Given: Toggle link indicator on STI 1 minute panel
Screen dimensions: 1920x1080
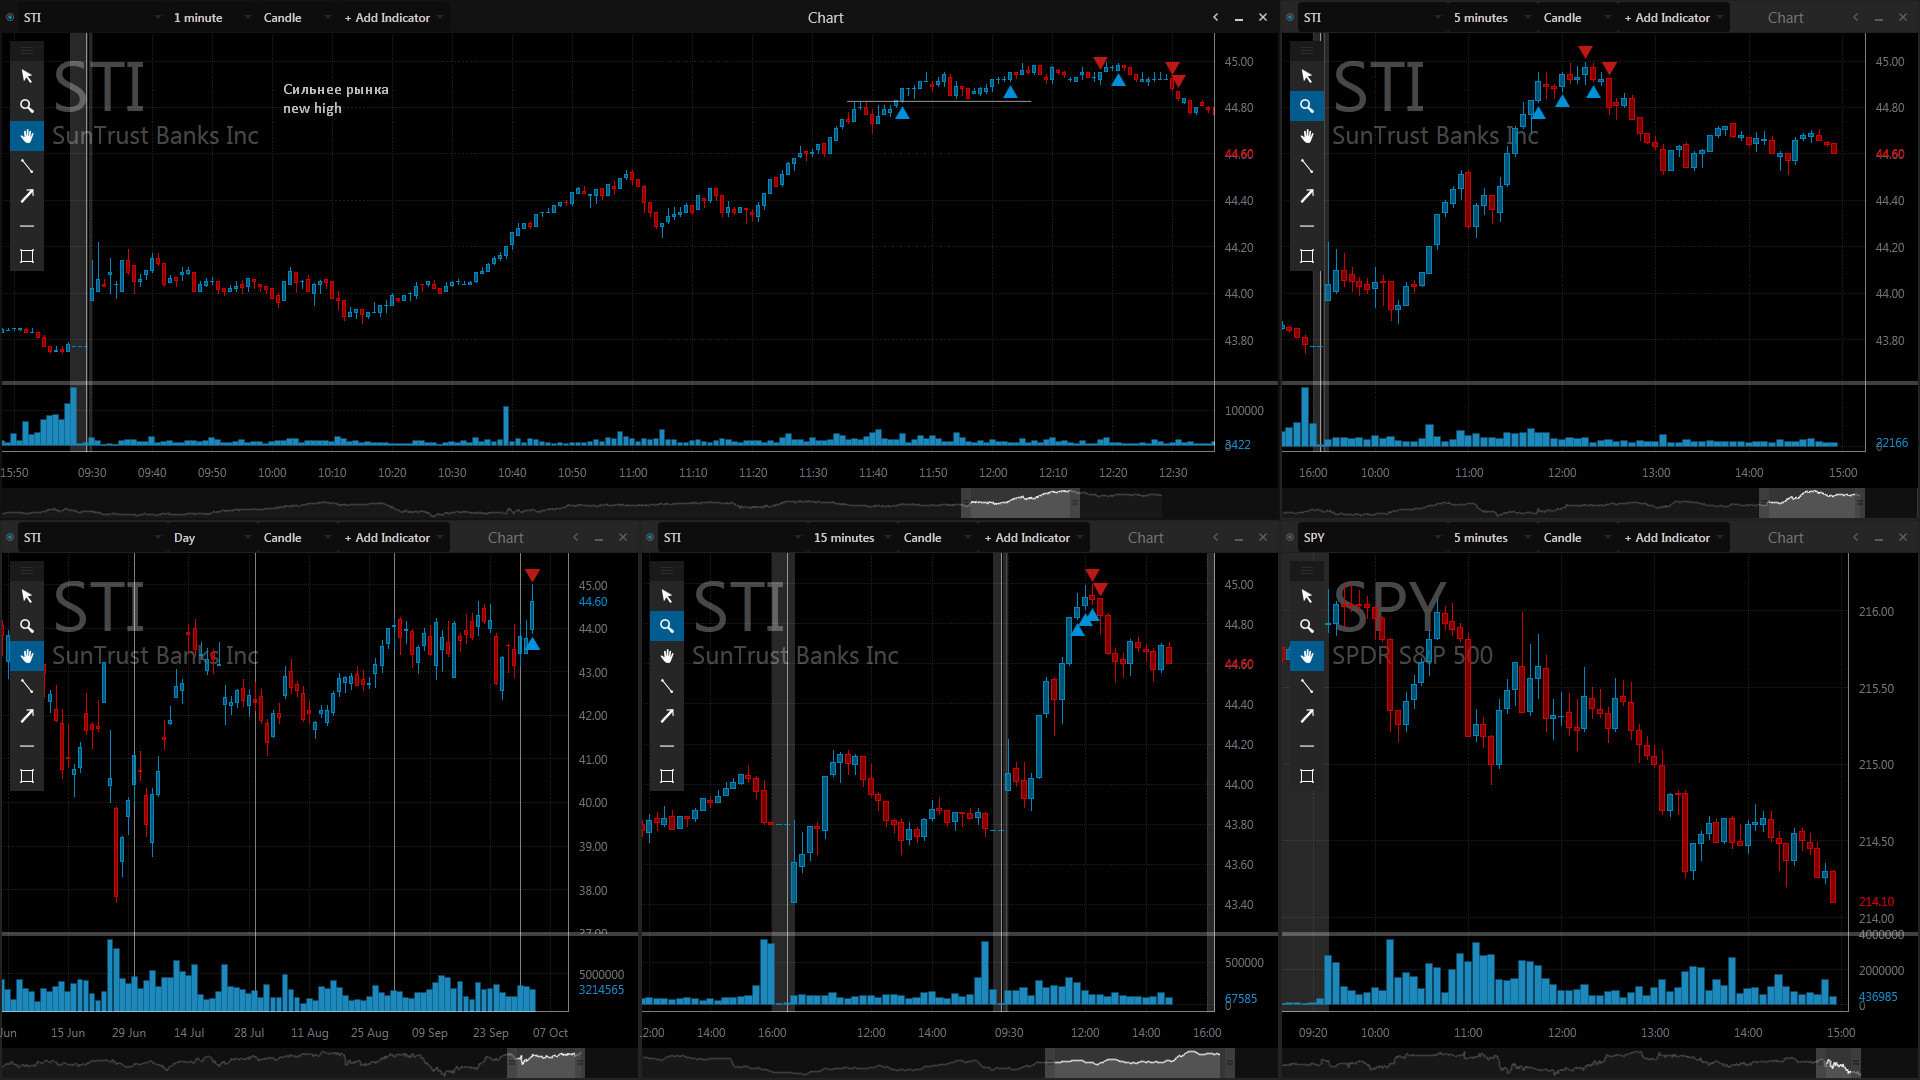Looking at the screenshot, I should [x=10, y=17].
